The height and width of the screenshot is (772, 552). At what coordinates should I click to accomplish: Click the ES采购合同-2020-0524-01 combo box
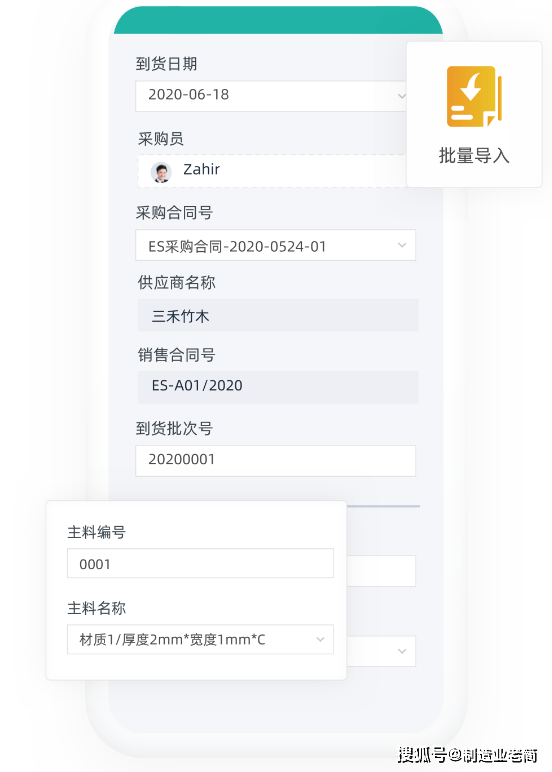click(275, 245)
